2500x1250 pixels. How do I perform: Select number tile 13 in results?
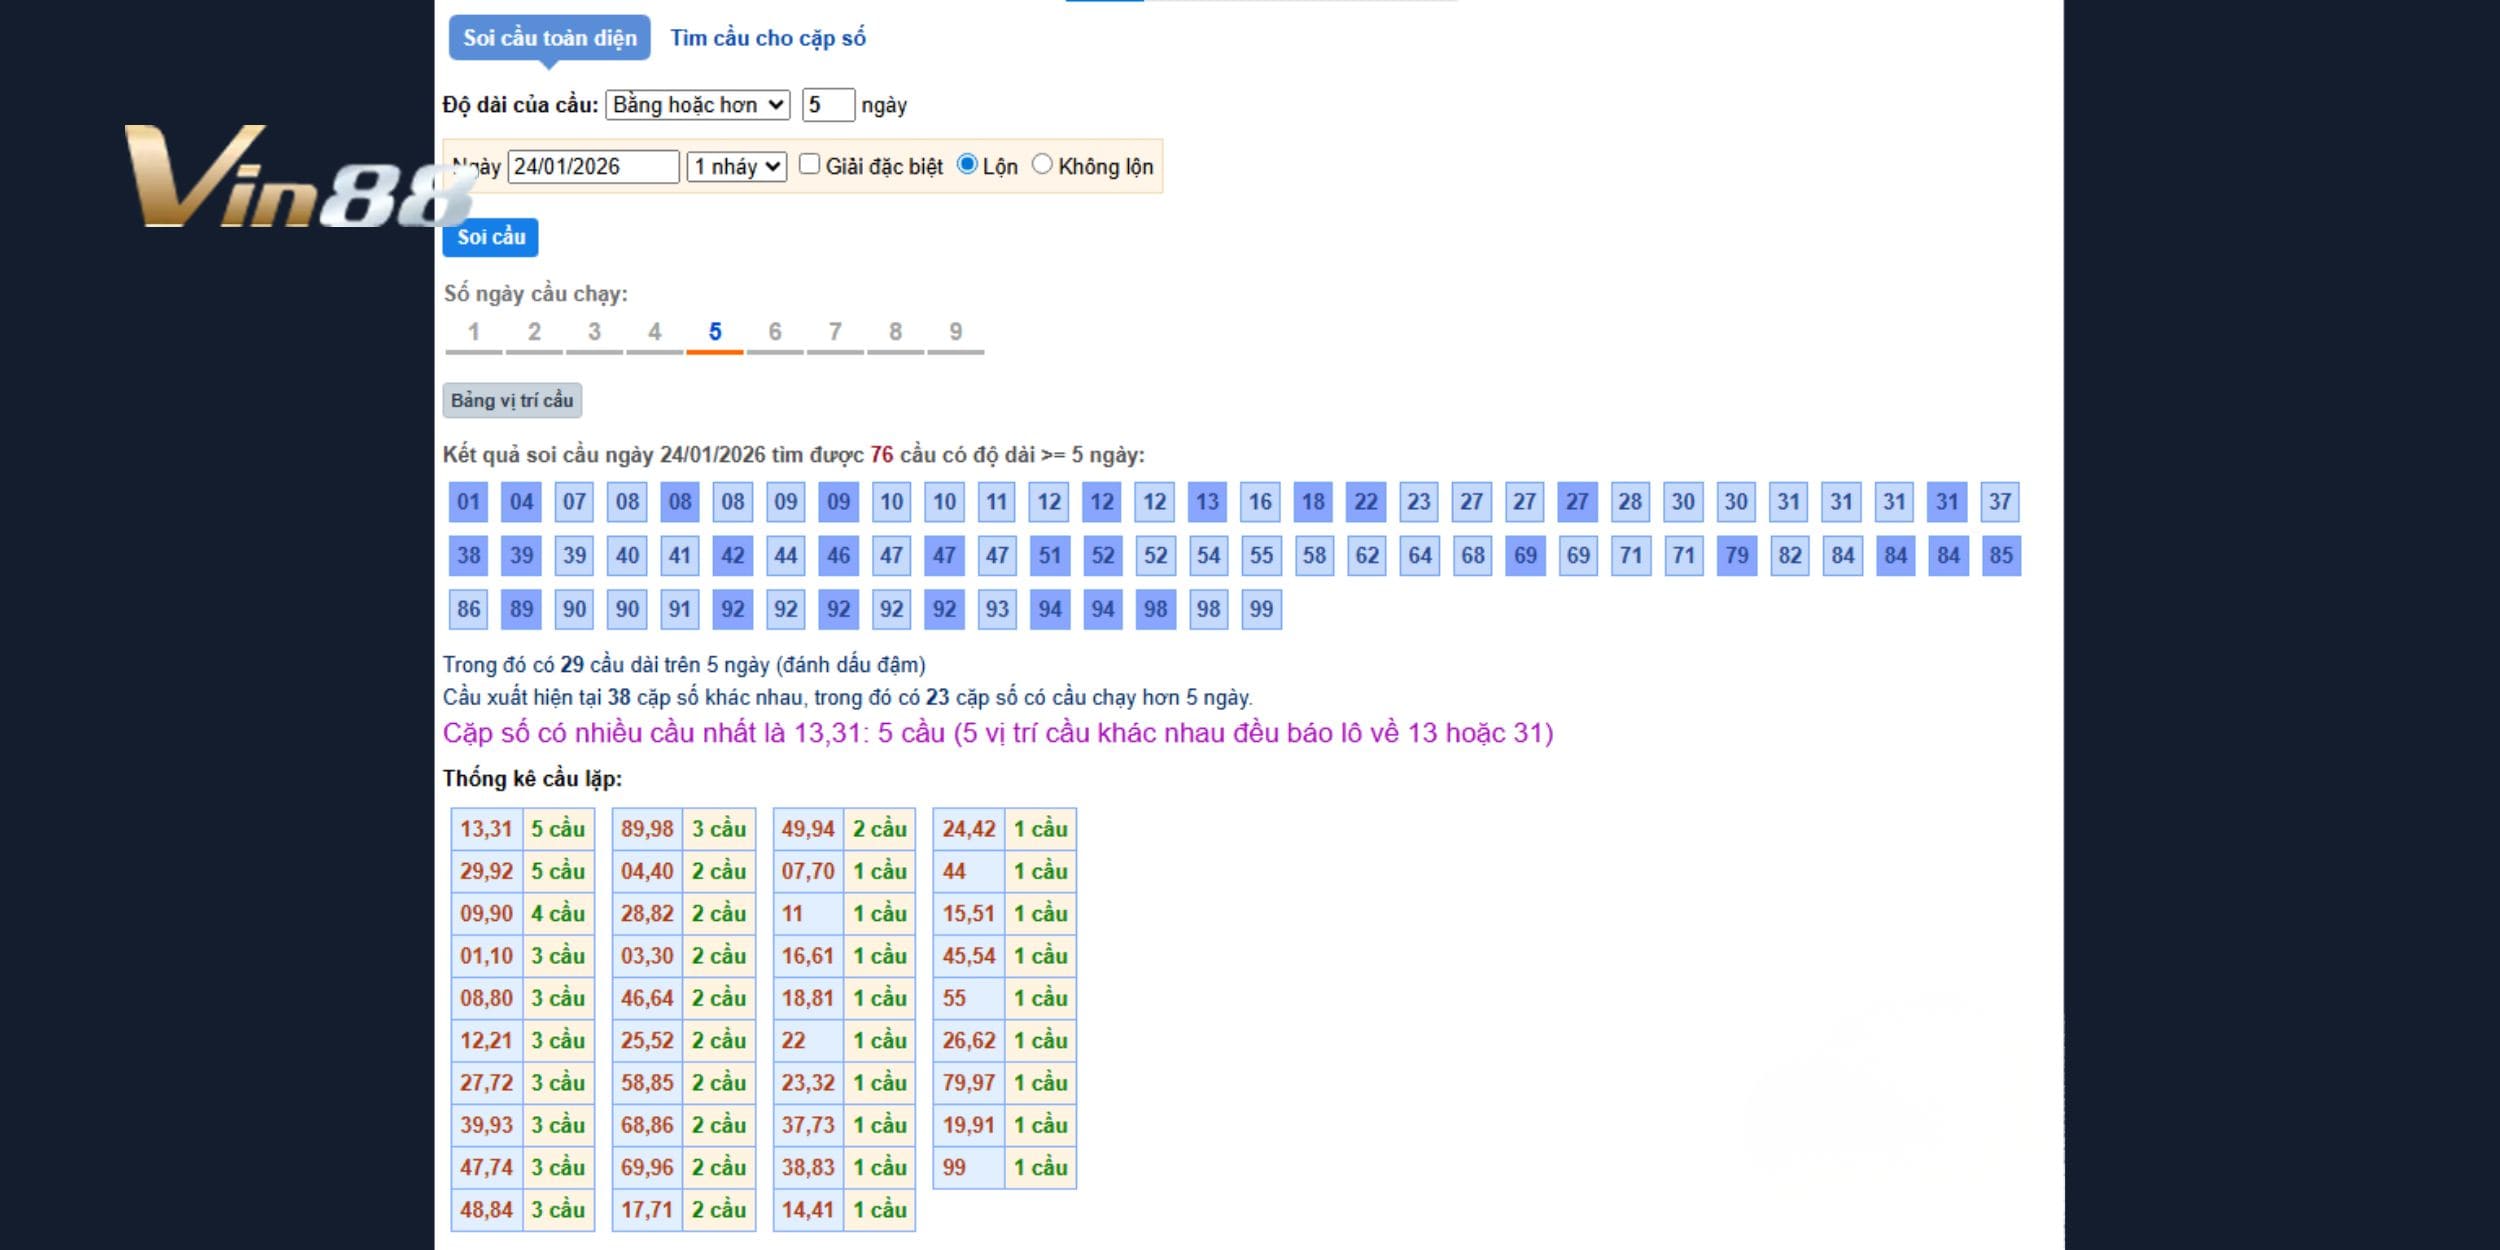(x=1207, y=502)
